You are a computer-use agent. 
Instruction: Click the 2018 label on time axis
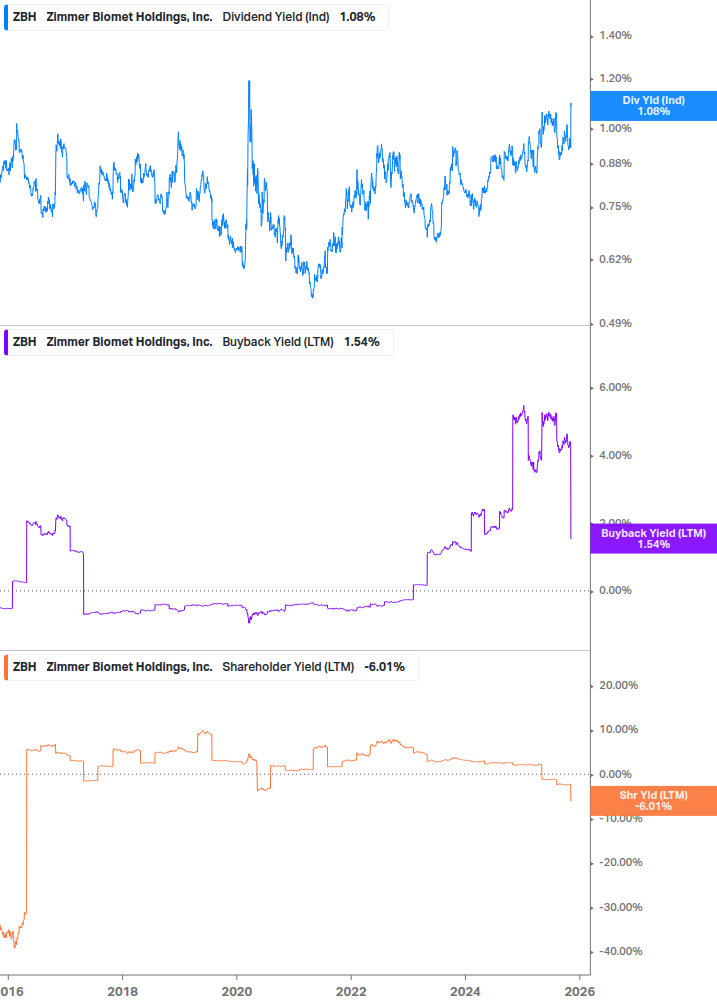point(122,992)
